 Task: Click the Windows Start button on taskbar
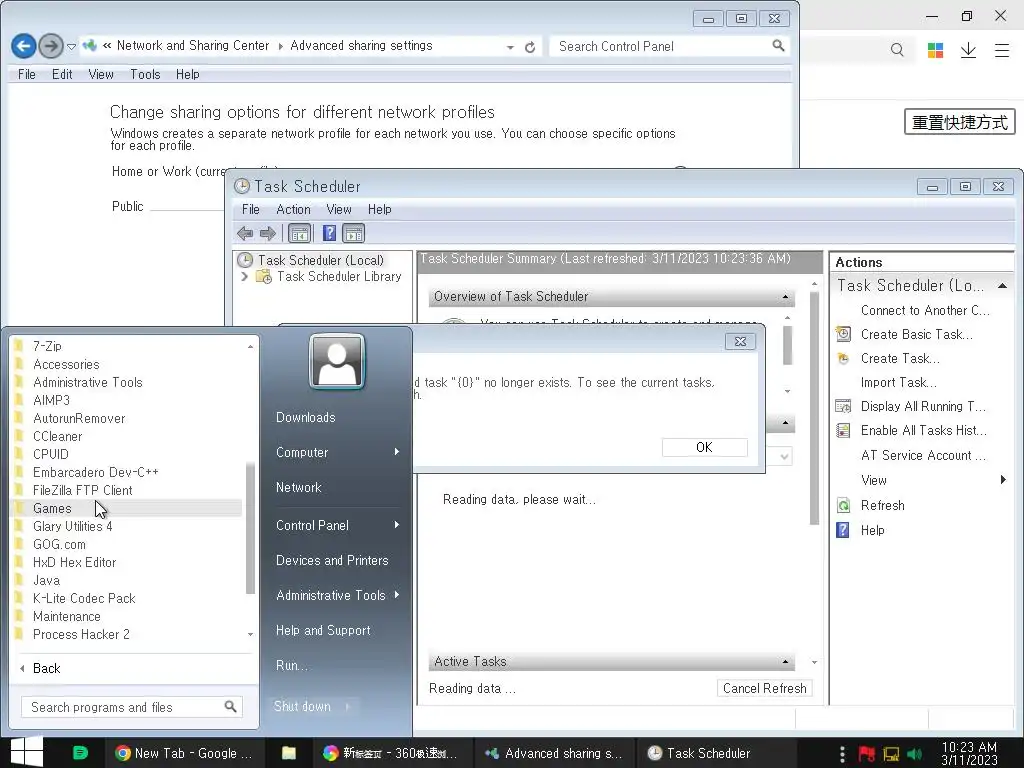point(27,752)
